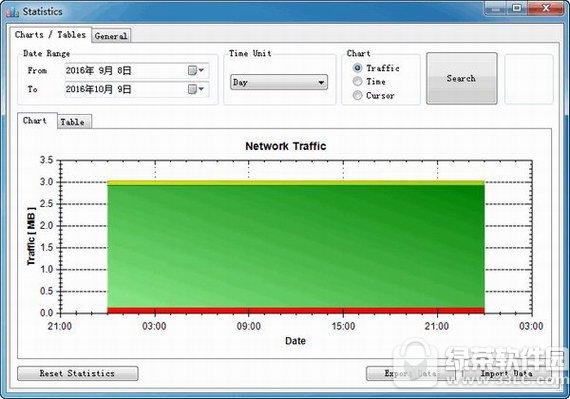Image resolution: width=570 pixels, height=399 pixels.
Task: Click the Traffic [MB] axis label
Action: pos(31,236)
